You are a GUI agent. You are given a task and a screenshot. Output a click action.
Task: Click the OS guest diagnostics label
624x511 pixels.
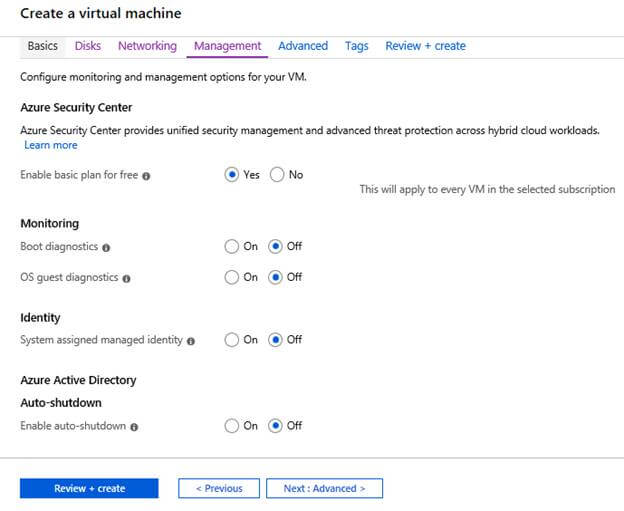(69, 277)
